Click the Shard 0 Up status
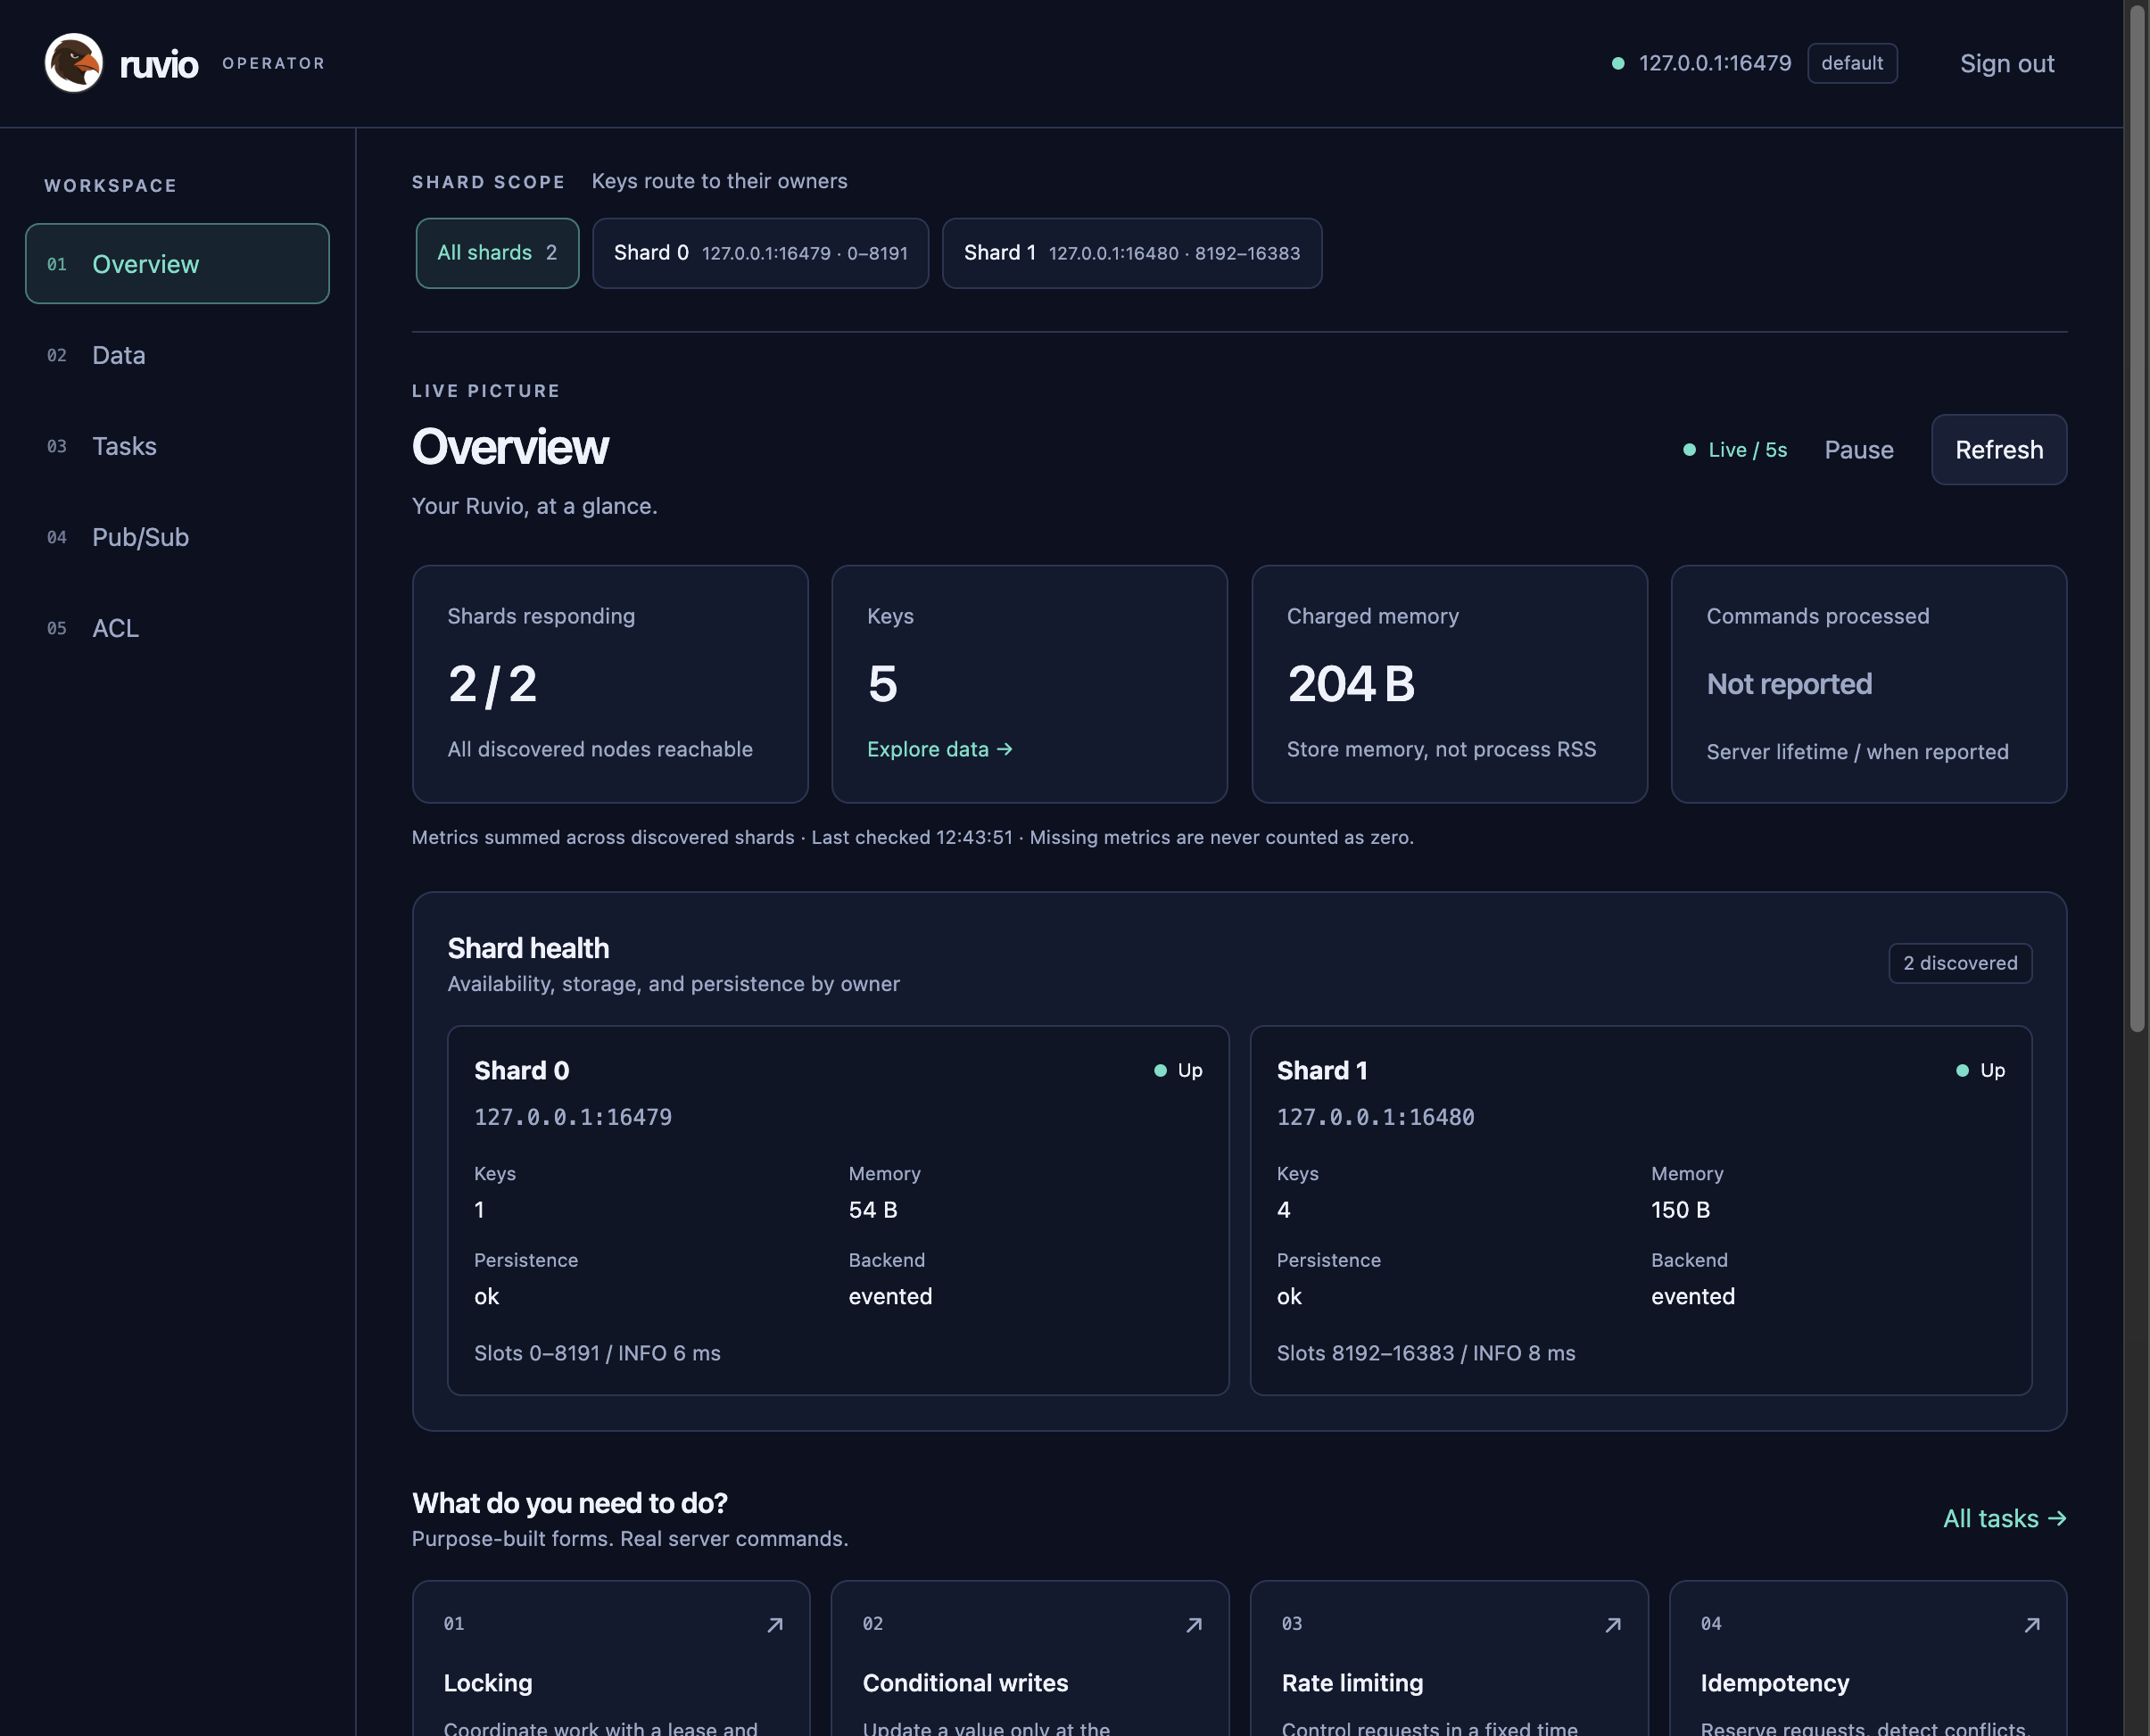The image size is (2150, 1736). point(1179,1070)
